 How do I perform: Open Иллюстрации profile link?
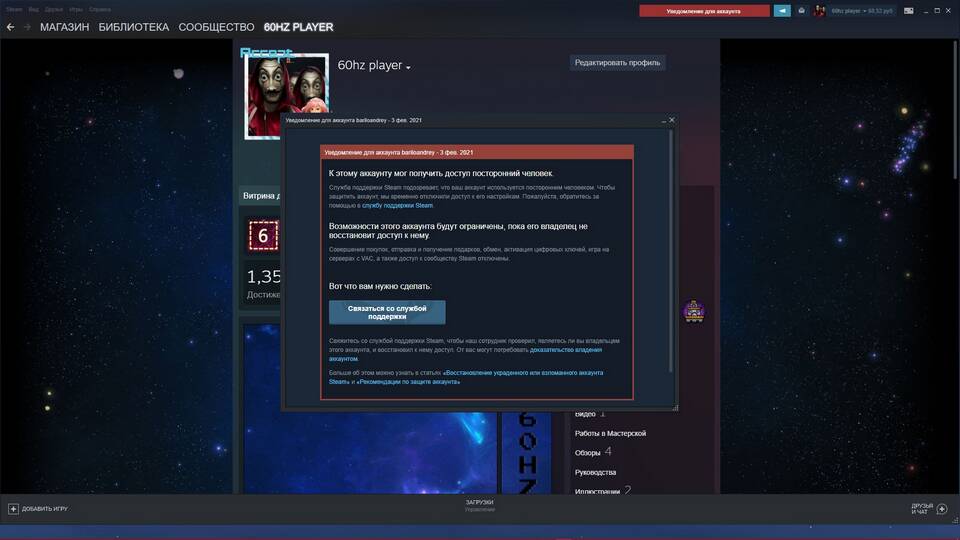[597, 491]
